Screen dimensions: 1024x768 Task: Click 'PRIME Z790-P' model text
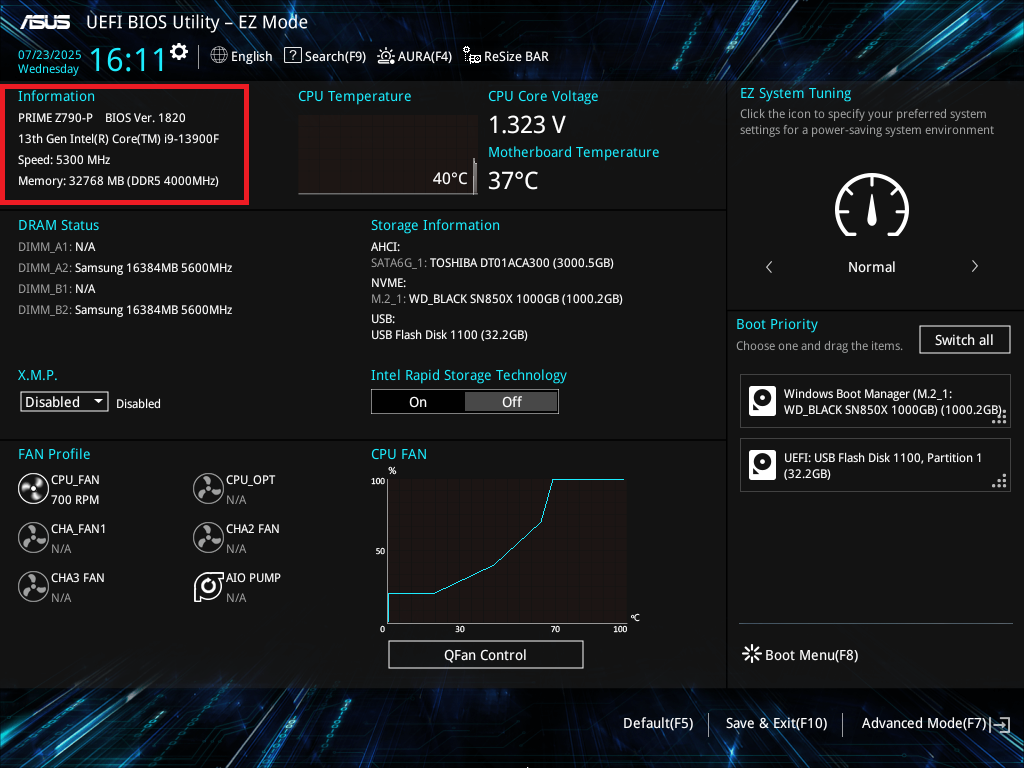pos(56,118)
